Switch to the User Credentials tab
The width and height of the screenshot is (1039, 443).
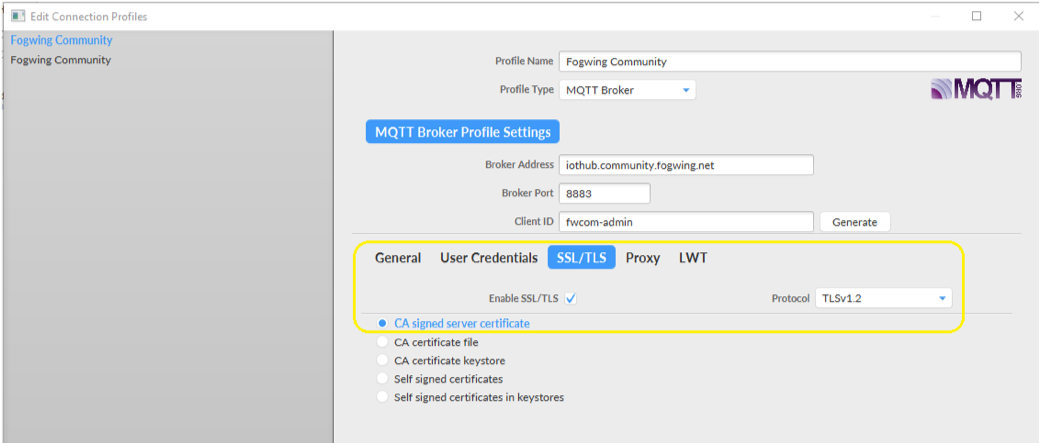point(489,258)
